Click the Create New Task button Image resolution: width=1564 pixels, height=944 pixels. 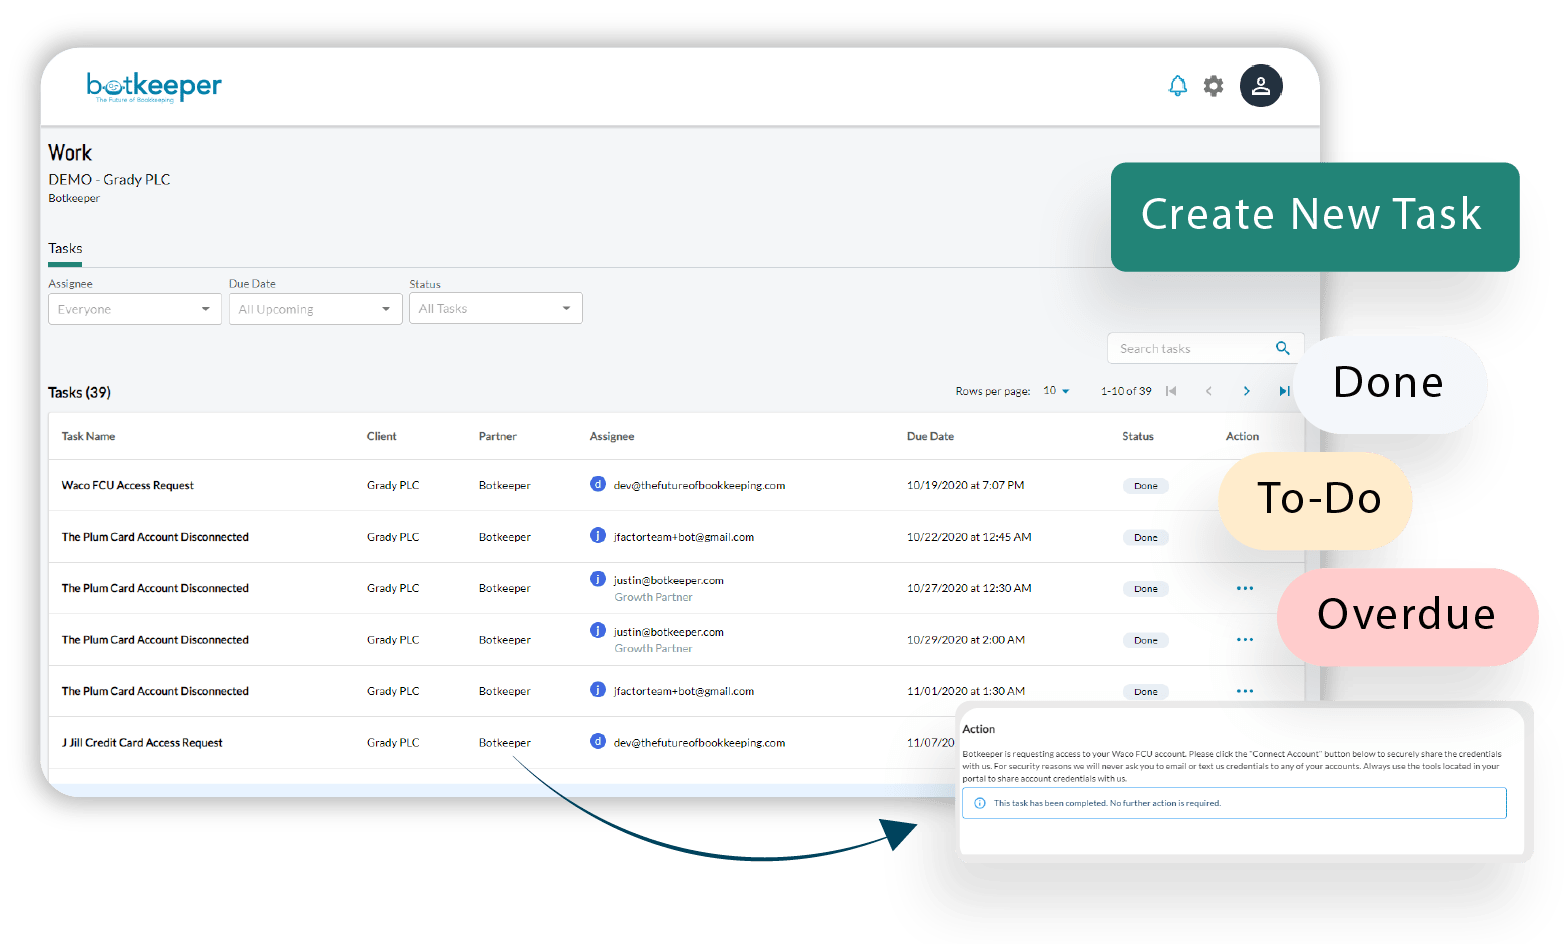point(1314,216)
